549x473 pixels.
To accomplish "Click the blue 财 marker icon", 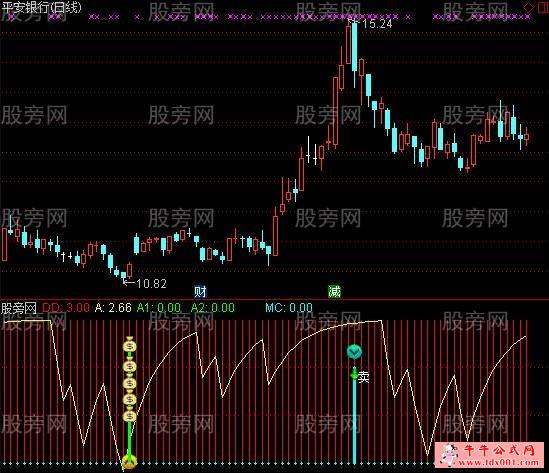I will (x=200, y=291).
